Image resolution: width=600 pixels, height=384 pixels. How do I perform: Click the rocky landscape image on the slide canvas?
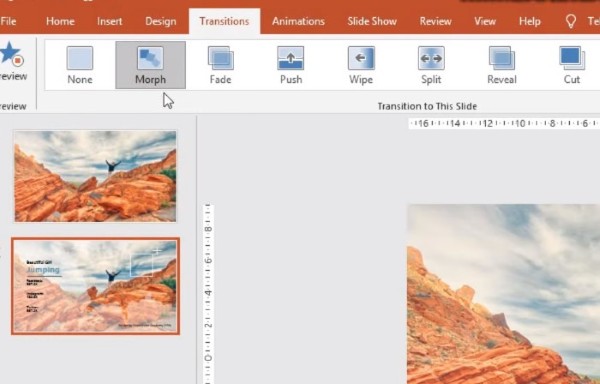503,294
